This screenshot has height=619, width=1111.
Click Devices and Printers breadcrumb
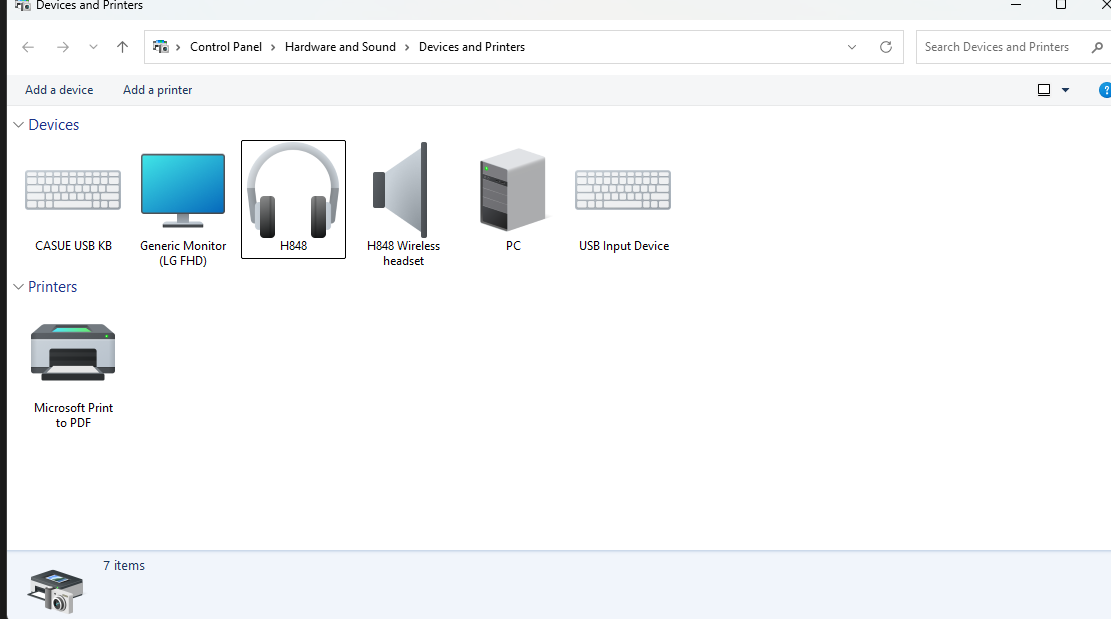tap(472, 47)
